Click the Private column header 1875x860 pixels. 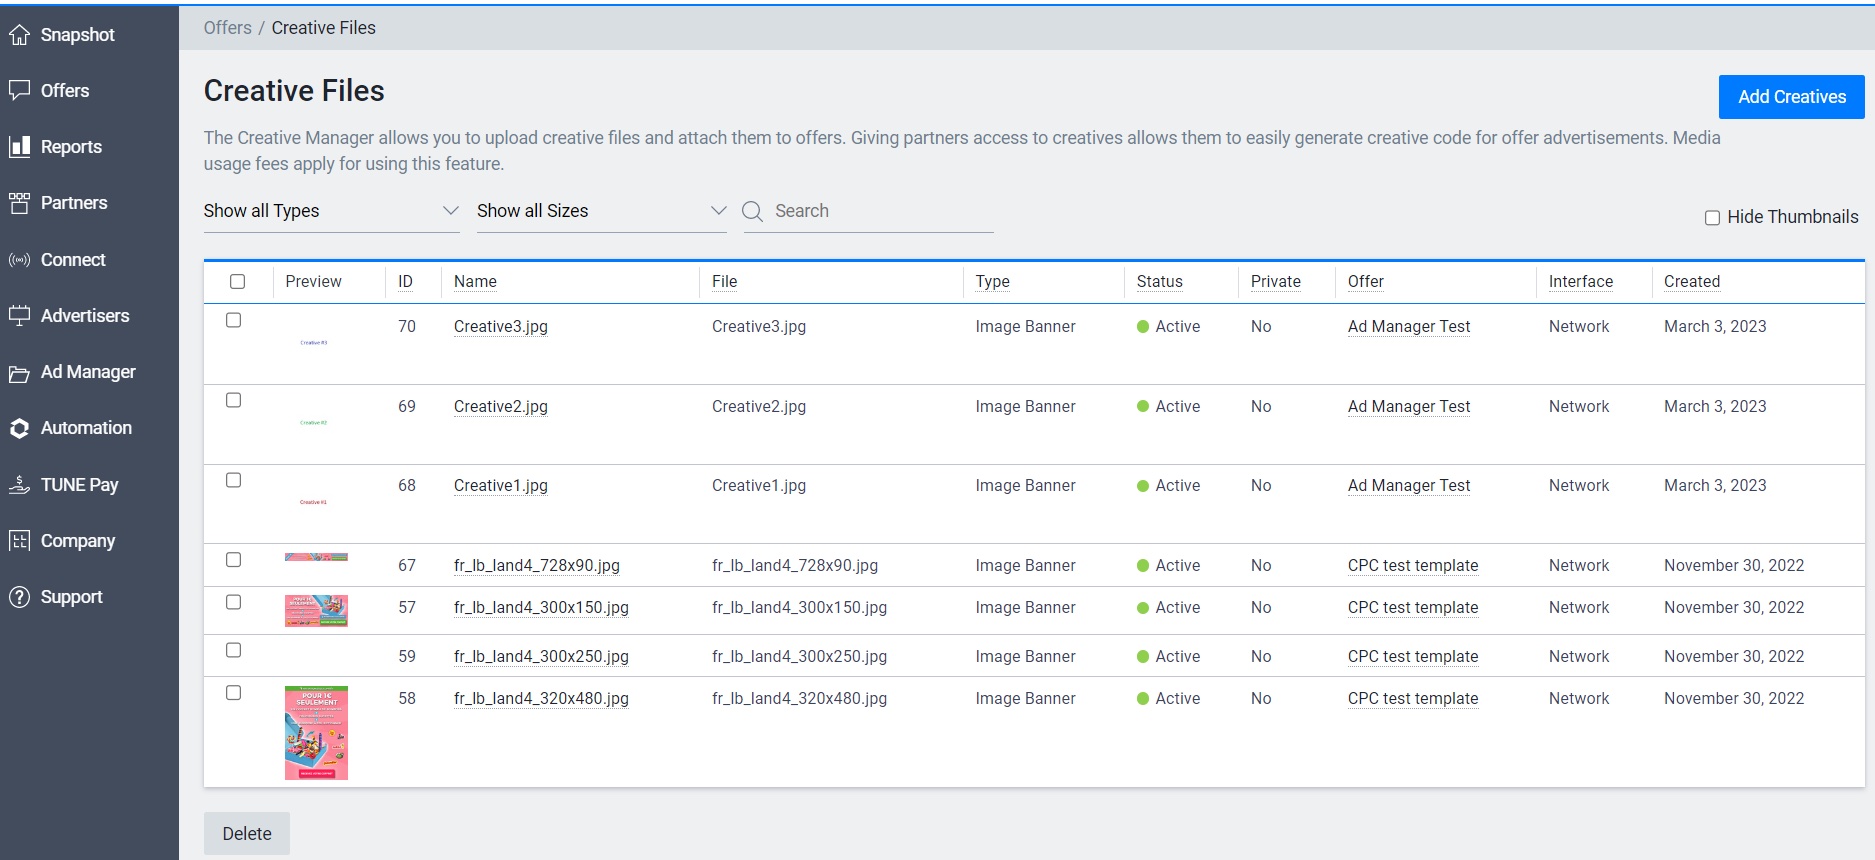1276,282
